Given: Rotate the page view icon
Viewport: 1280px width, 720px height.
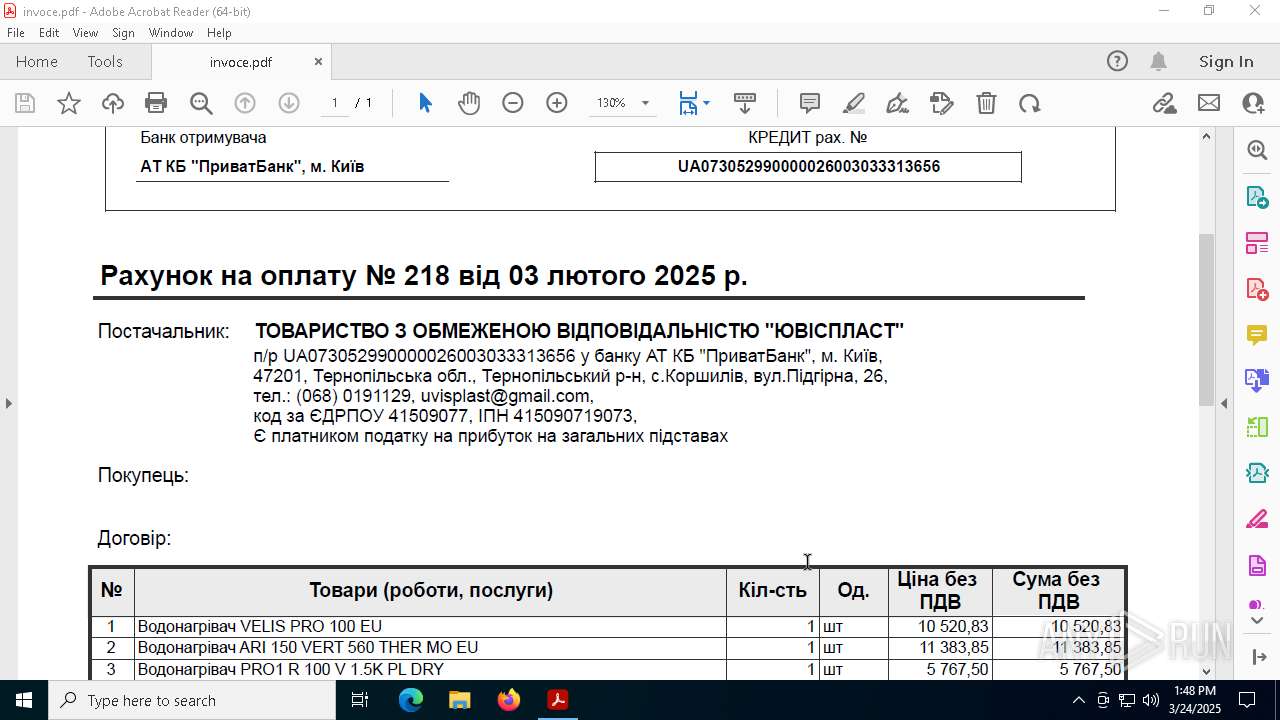Looking at the screenshot, I should click(x=1030, y=103).
